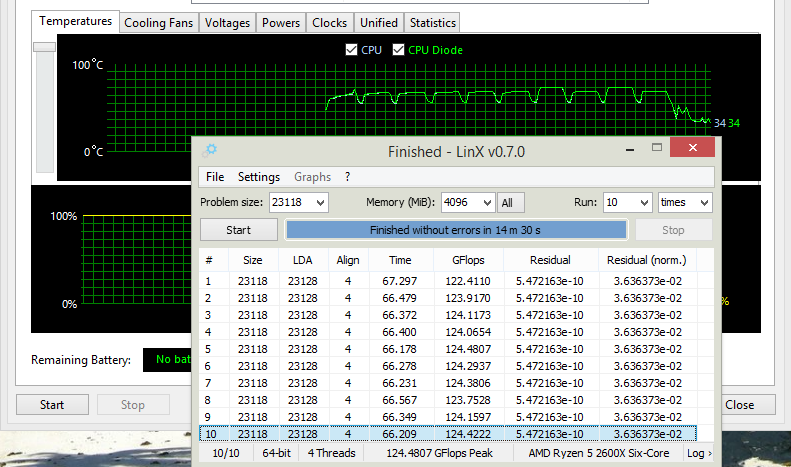Switch to the Temperatures tab
Screen dimensions: 791x467
[76, 21]
